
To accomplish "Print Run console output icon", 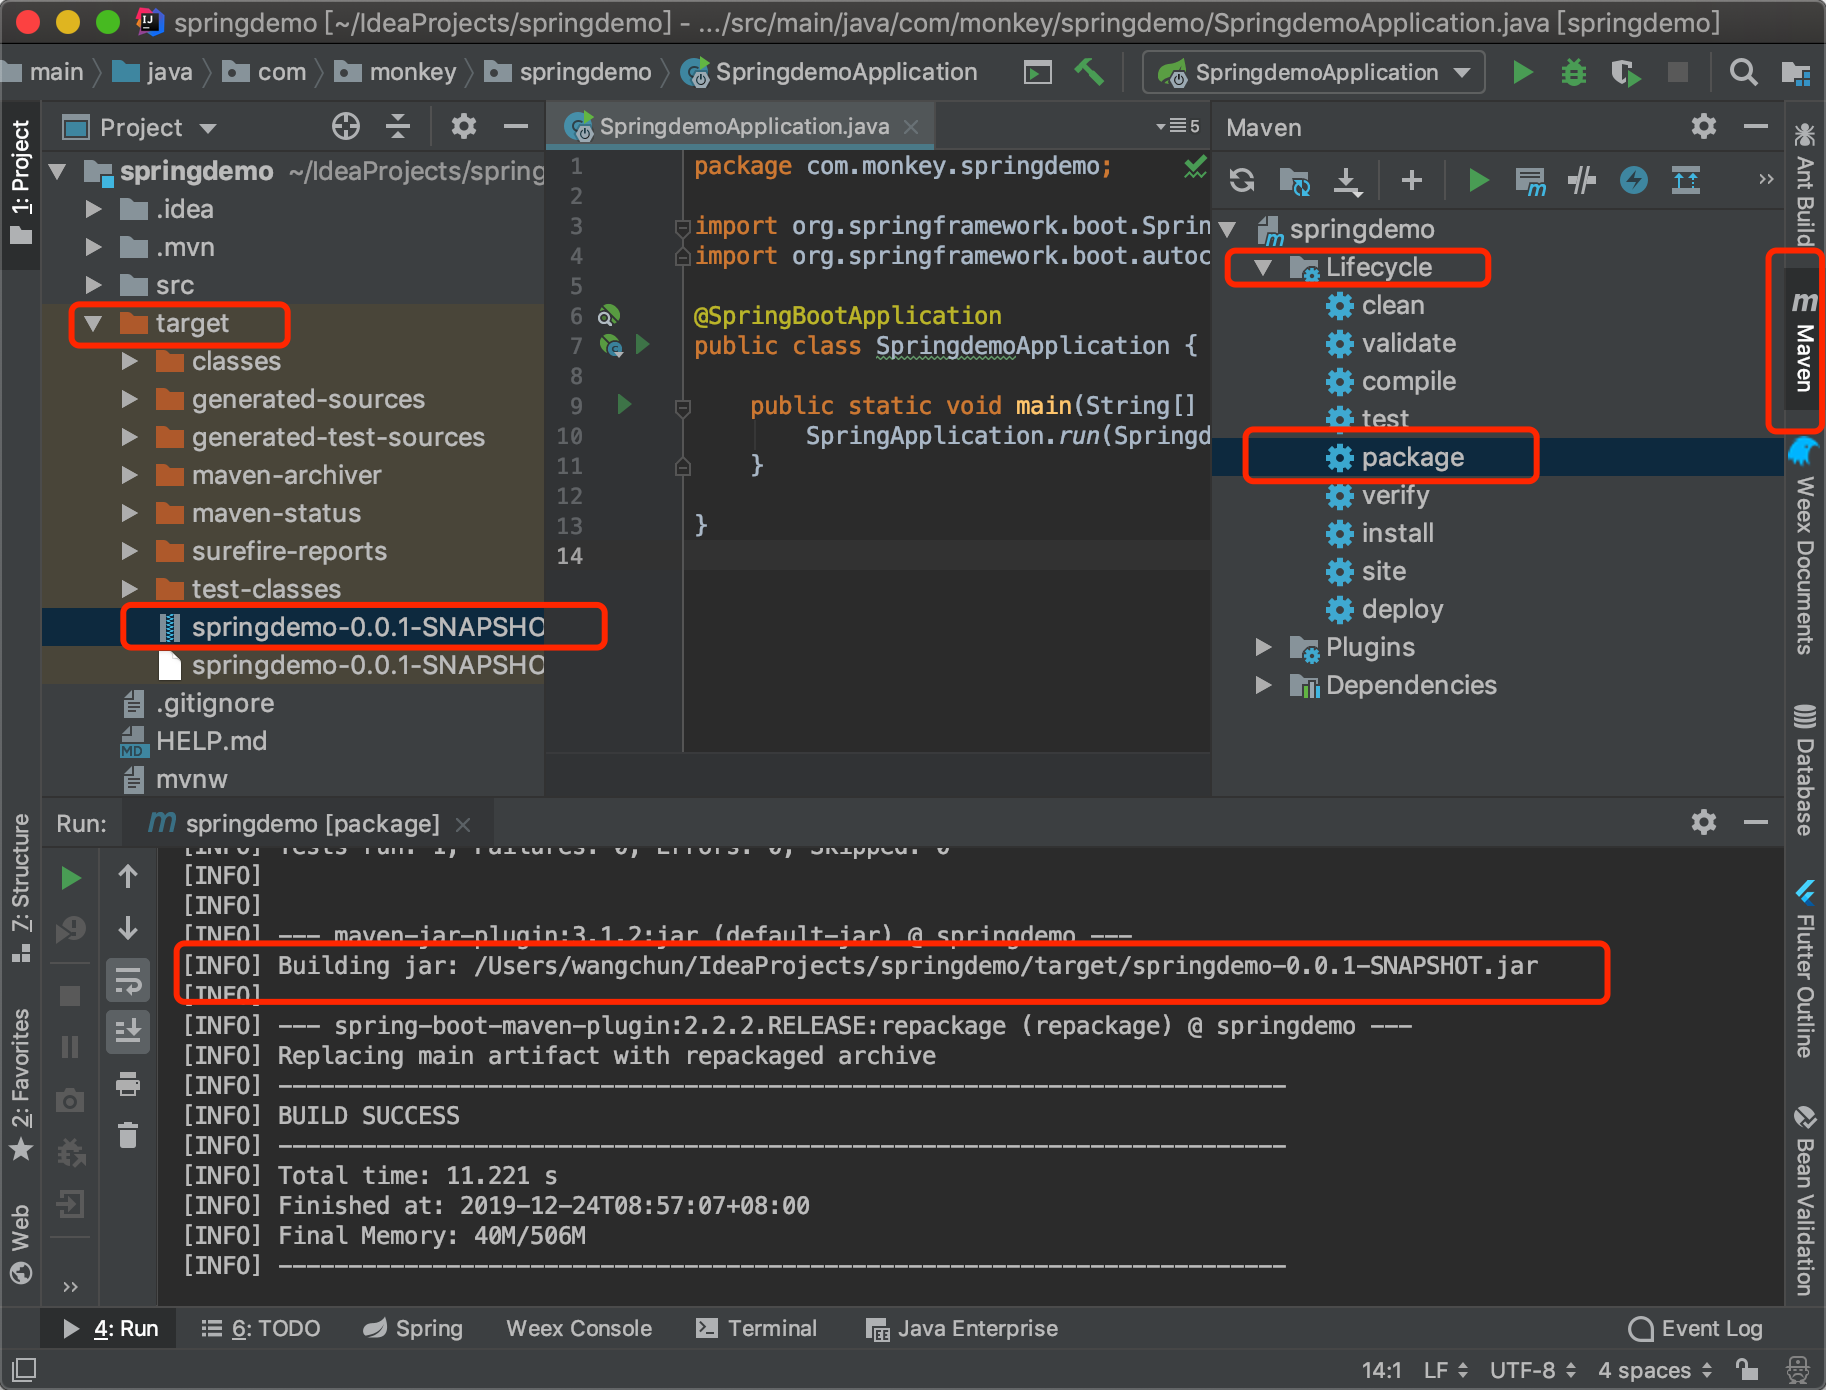I will click(x=128, y=1084).
